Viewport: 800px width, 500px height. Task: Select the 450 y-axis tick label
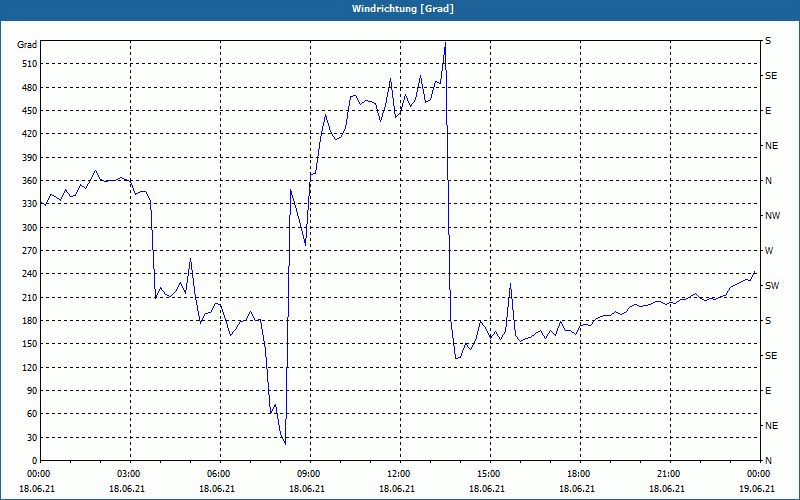(30, 111)
